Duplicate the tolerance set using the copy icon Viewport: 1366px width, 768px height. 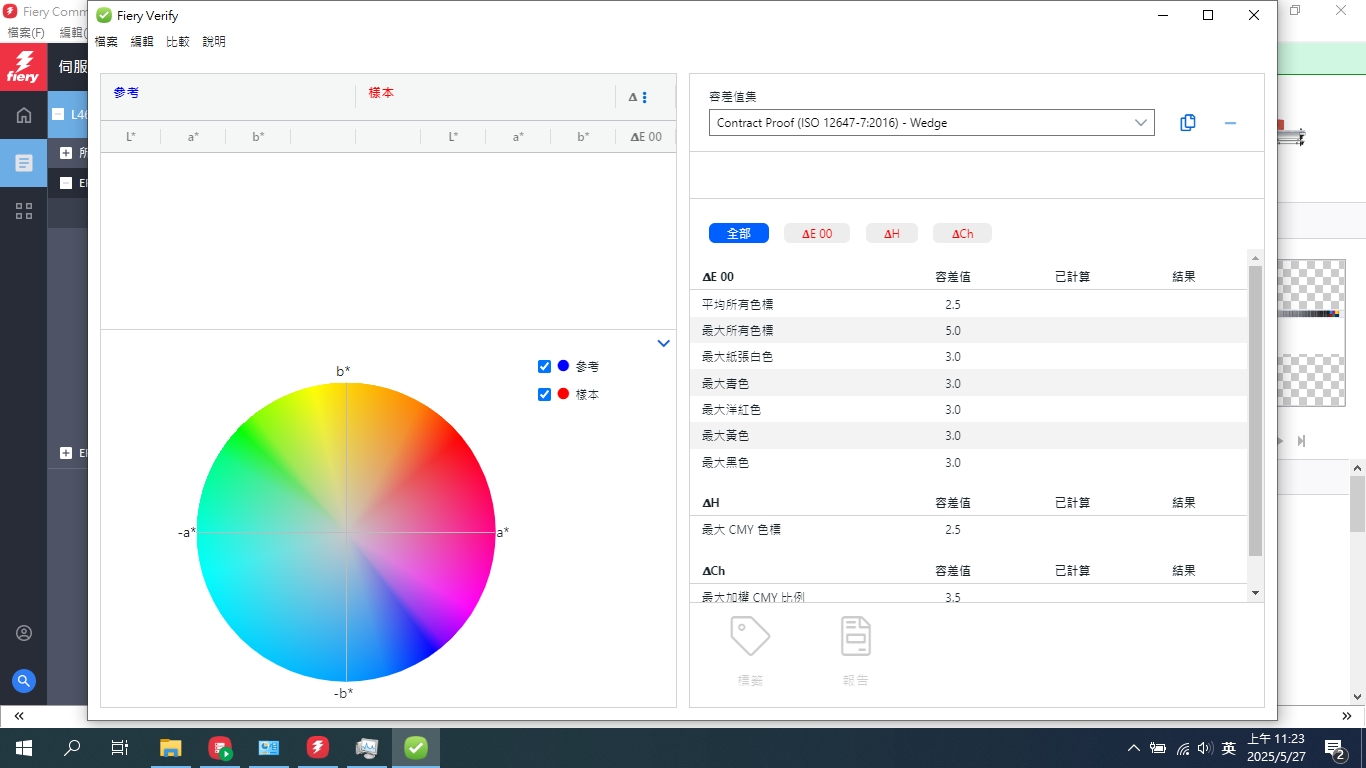tap(1187, 122)
